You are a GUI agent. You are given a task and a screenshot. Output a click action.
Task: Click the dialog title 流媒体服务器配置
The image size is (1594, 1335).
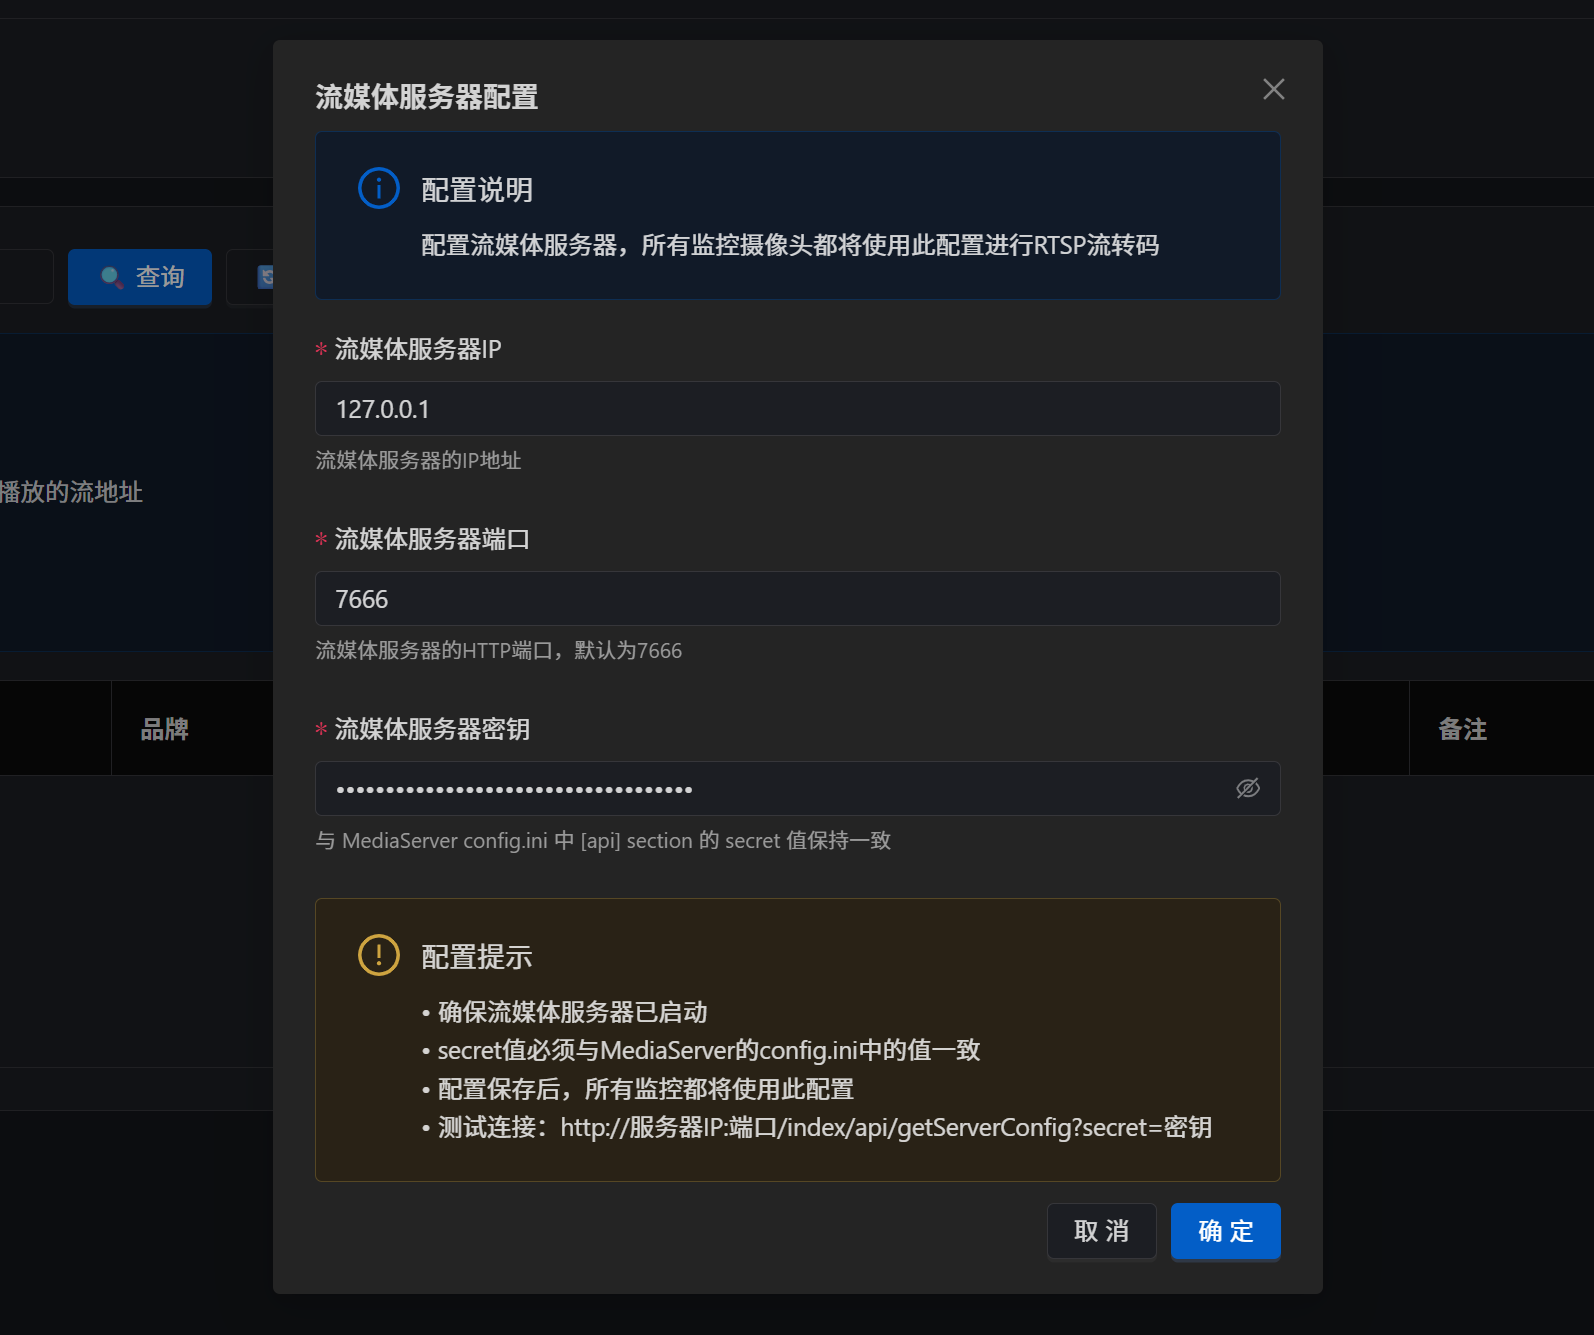(x=427, y=97)
